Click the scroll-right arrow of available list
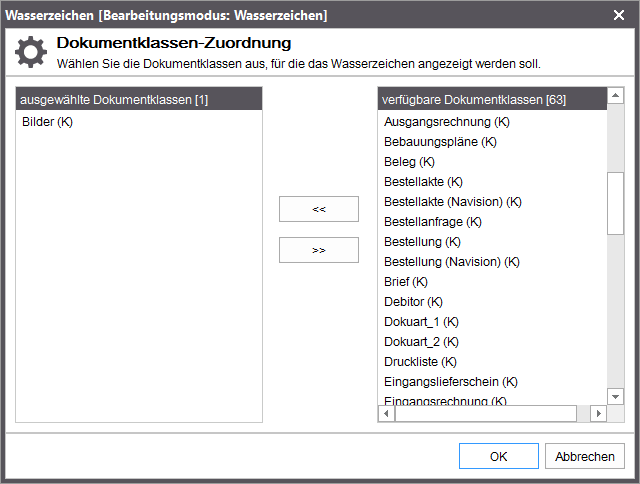The image size is (640, 484). (598, 413)
